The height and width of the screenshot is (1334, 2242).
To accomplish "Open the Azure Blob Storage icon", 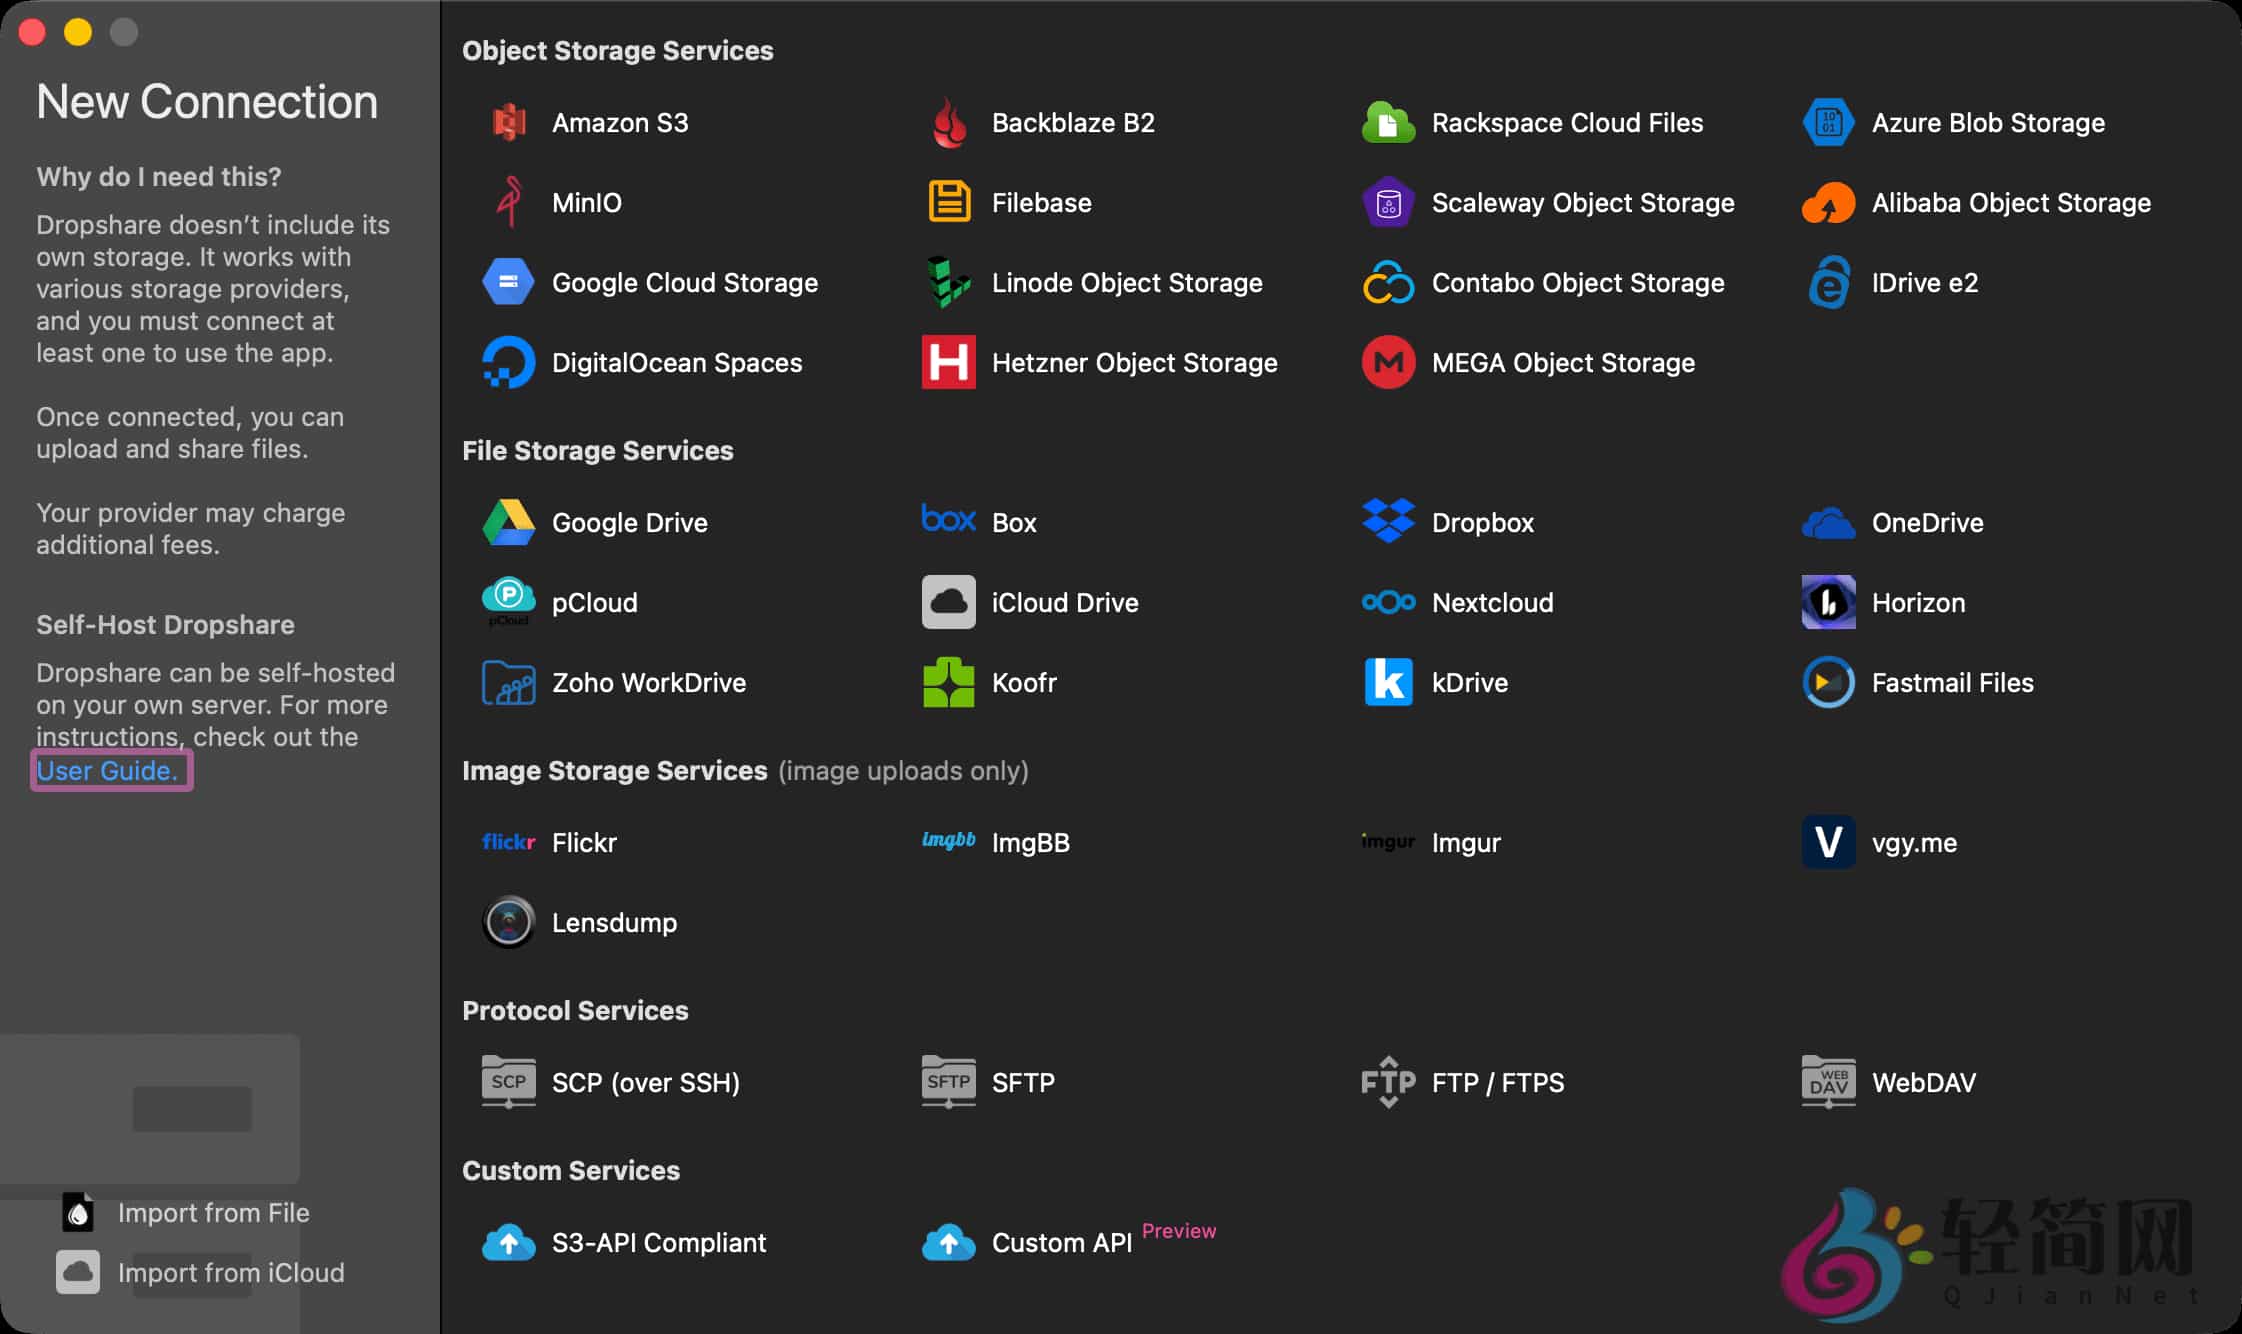I will click(x=1828, y=123).
